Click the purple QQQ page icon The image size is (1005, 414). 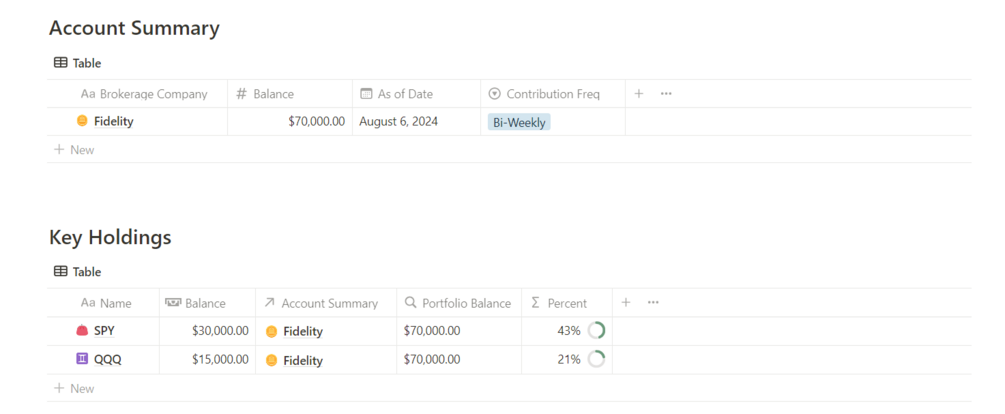click(x=82, y=359)
